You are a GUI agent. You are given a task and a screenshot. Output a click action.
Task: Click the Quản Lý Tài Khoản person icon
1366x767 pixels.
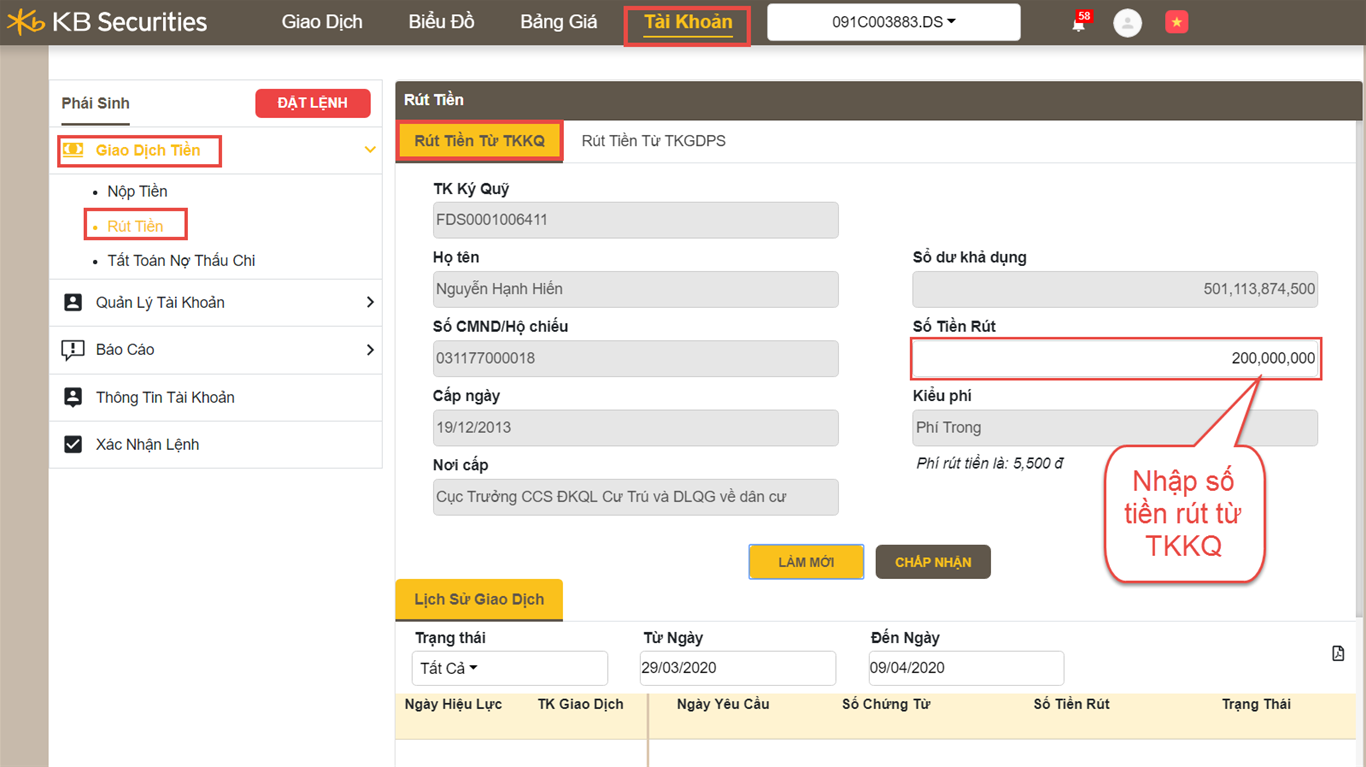(x=73, y=302)
